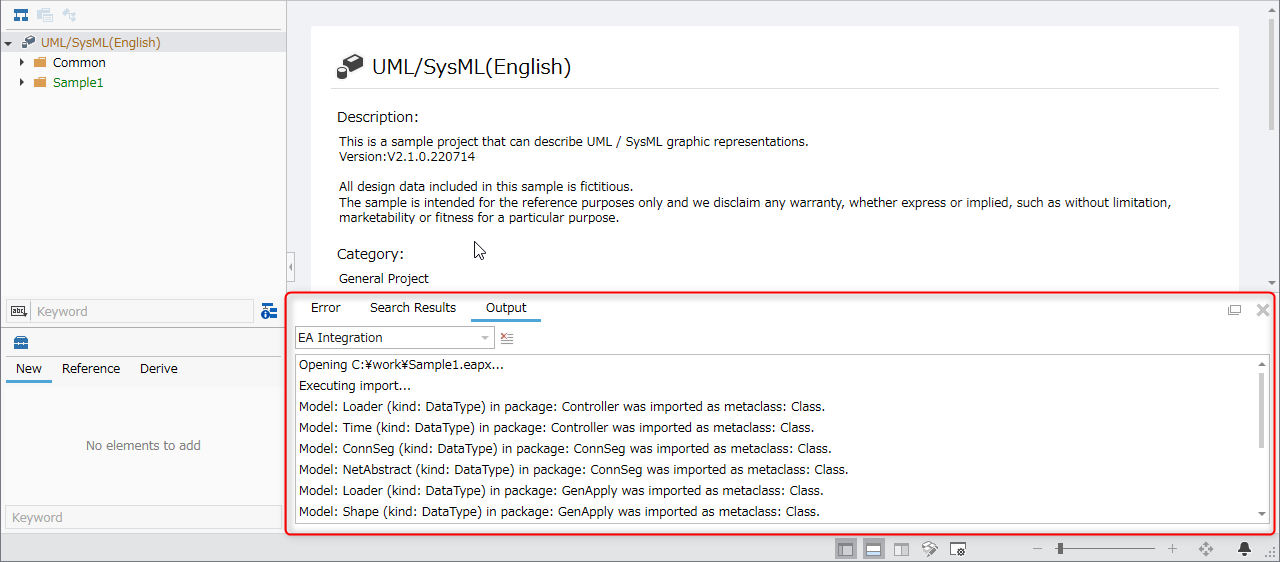Open notifications via the bell icon
Image resolution: width=1280 pixels, height=562 pixels.
coord(1245,549)
